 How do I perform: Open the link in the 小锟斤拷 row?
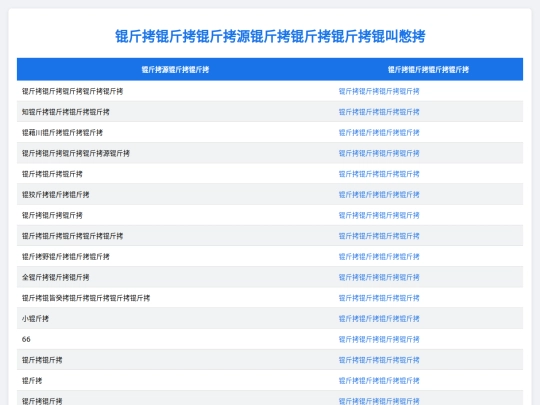coord(379,319)
